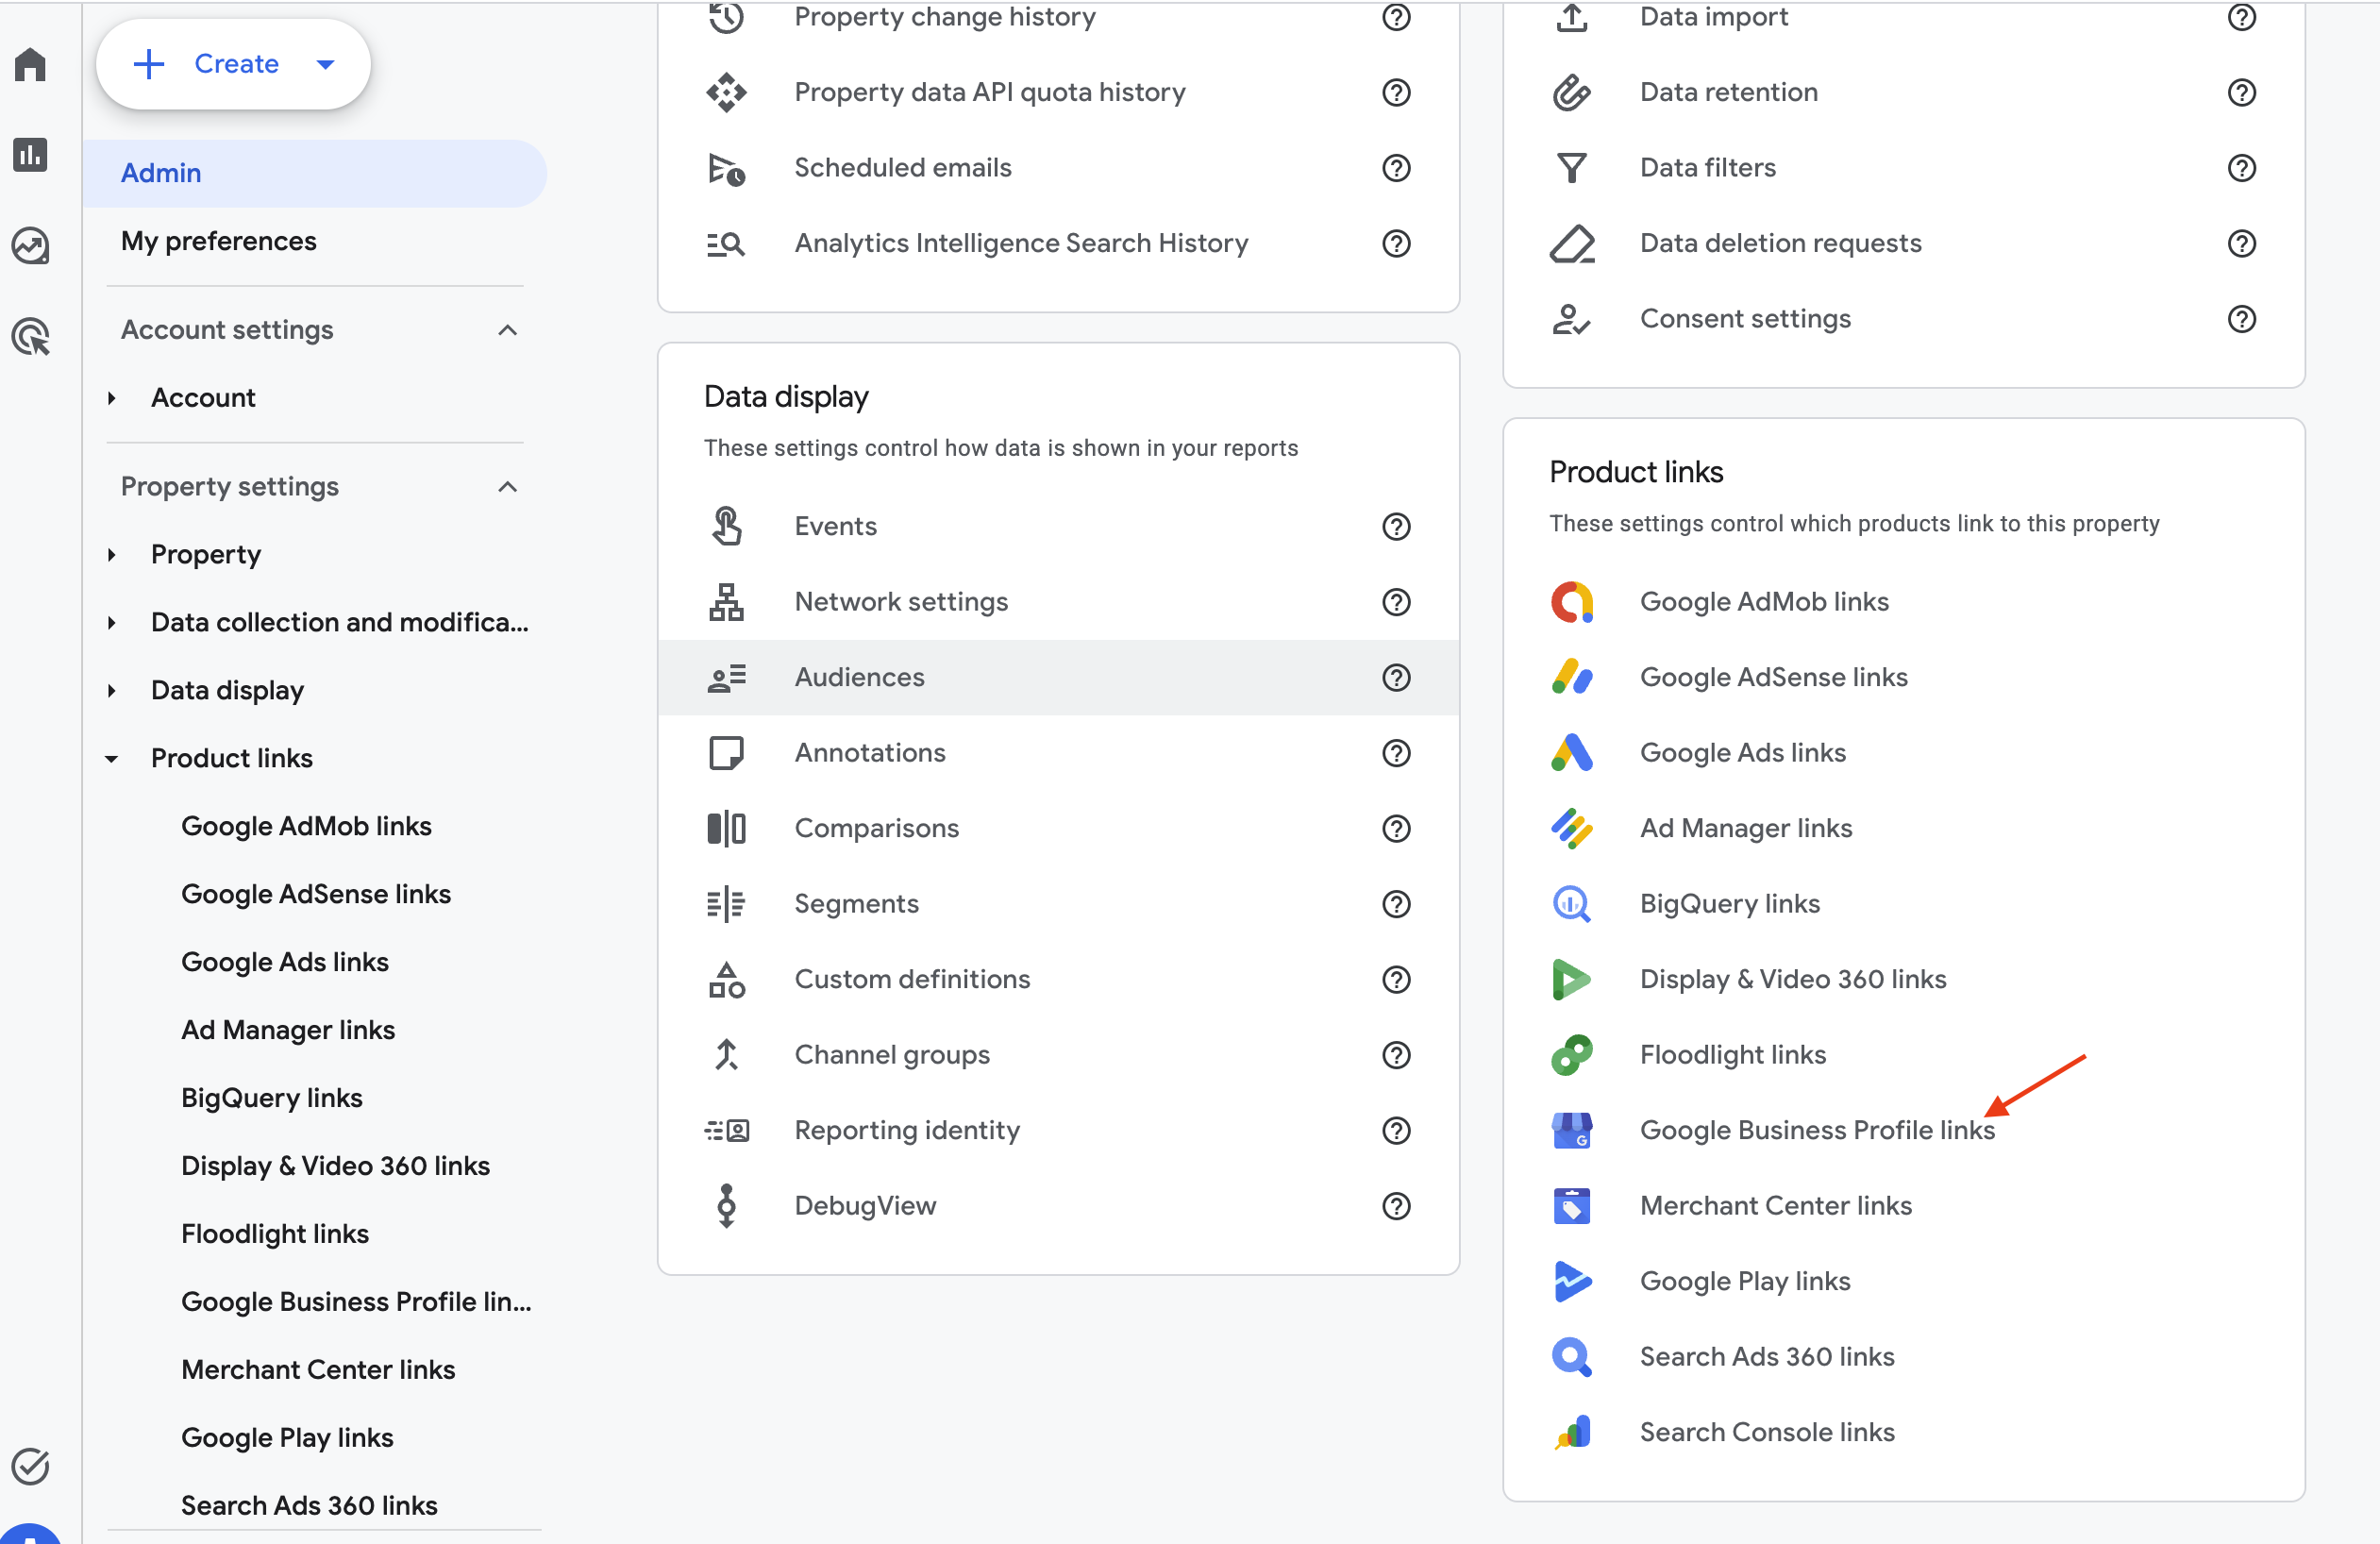Viewport: 2380px width, 1544px height.
Task: Click the Events touch icon
Action: point(727,526)
